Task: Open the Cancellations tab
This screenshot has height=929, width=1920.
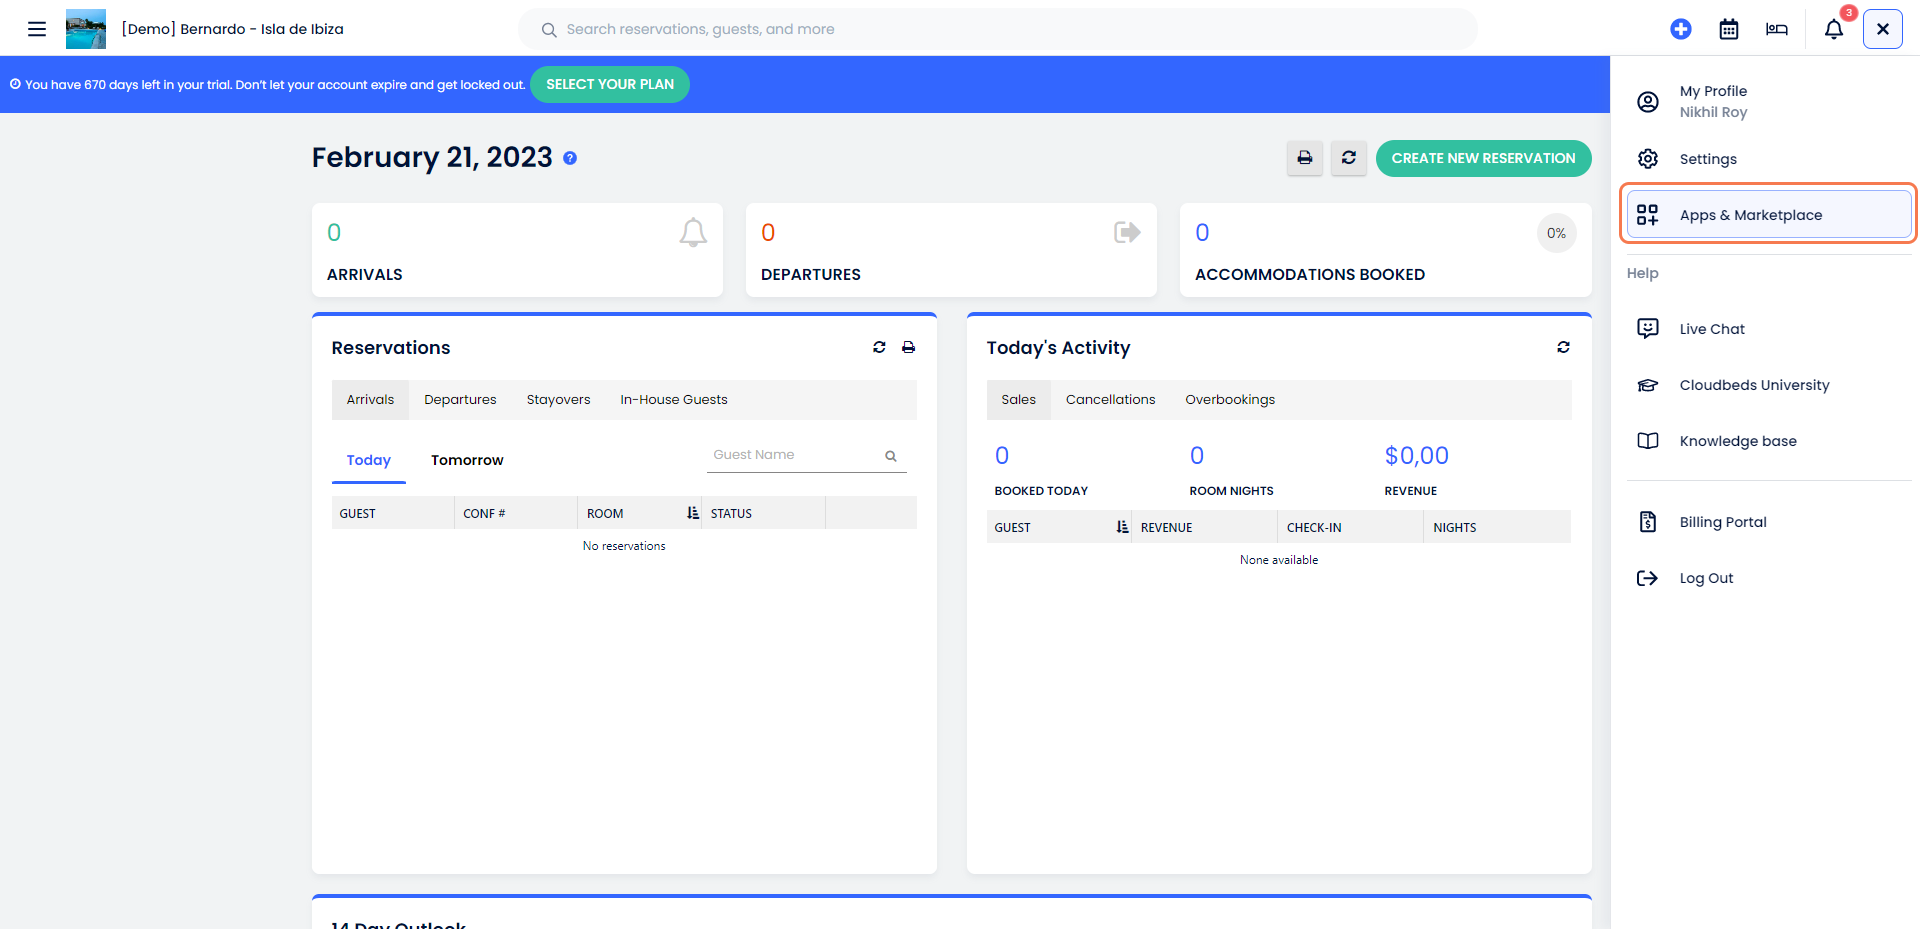Action: tap(1110, 399)
